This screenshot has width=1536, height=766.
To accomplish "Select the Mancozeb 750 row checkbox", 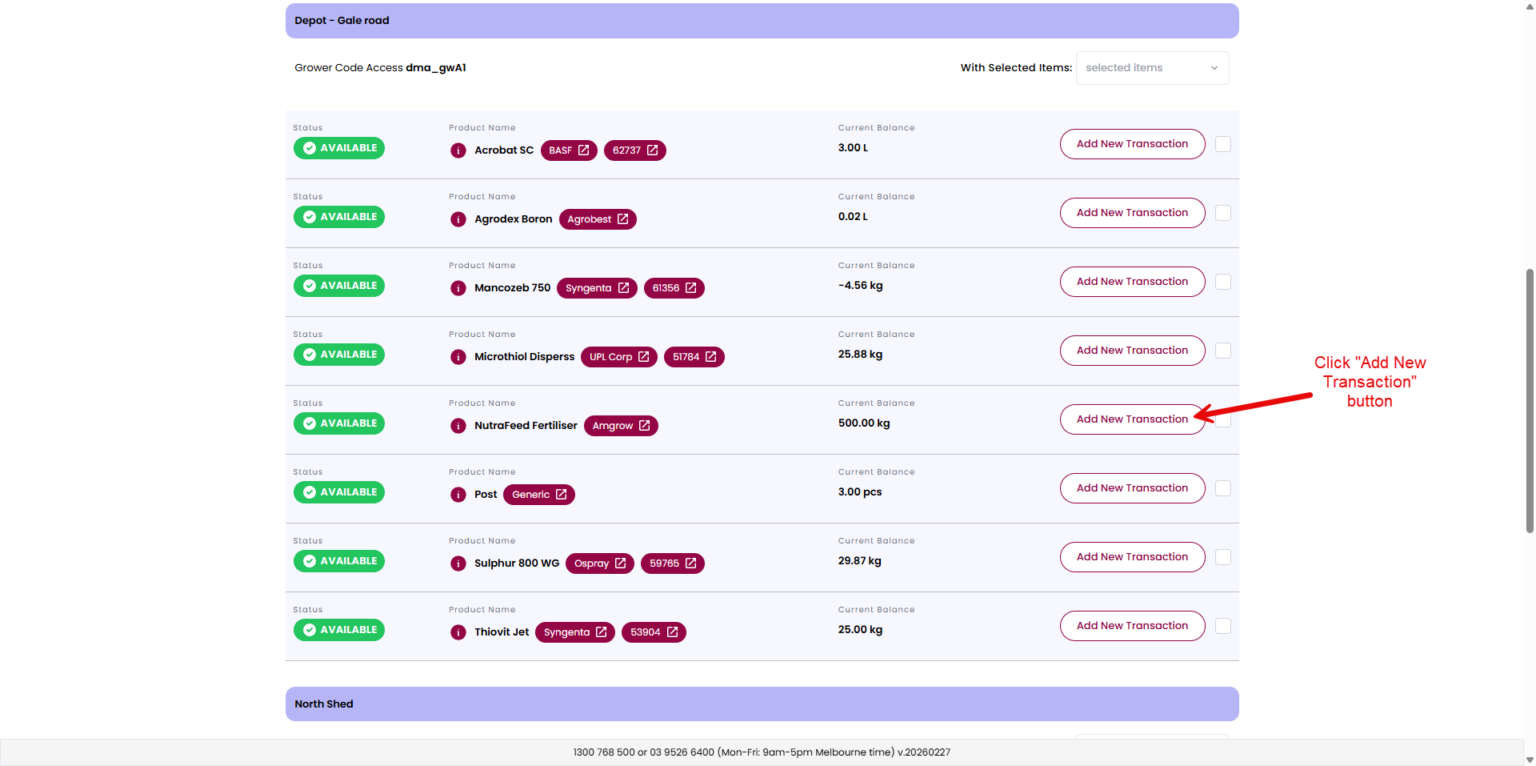I will (1222, 282).
